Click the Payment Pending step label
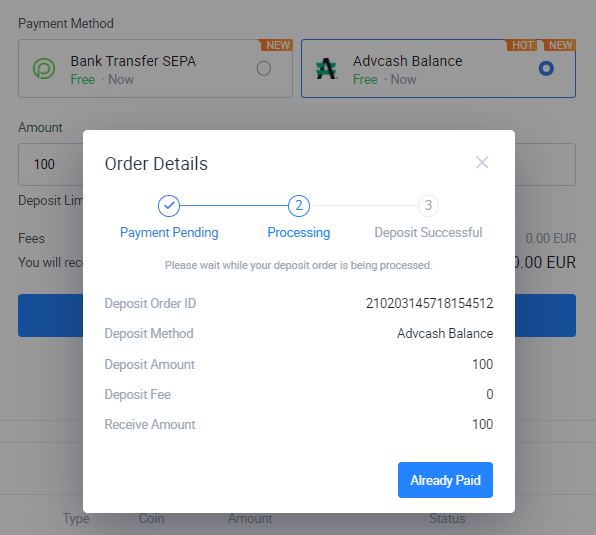Image resolution: width=596 pixels, height=535 pixels. click(169, 233)
